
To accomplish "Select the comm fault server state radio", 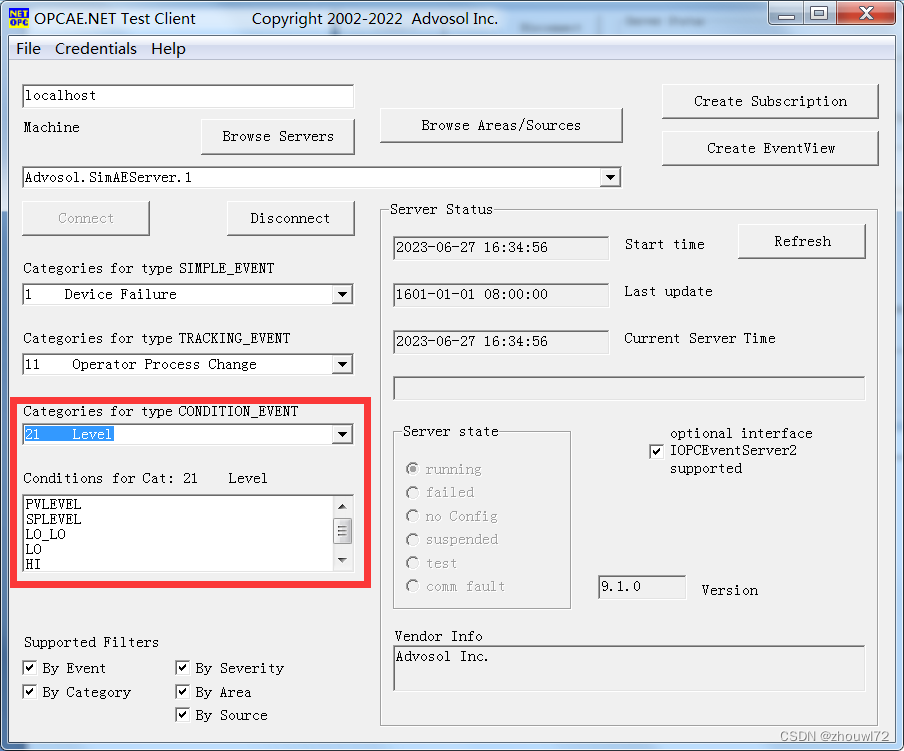I will click(x=412, y=587).
